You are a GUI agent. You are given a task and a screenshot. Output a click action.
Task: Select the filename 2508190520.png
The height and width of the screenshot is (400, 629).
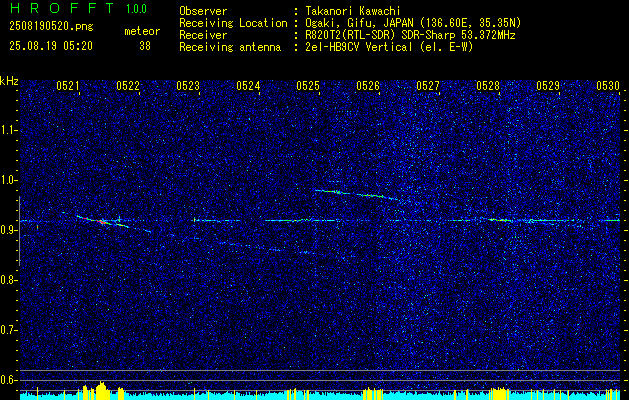tap(51, 27)
